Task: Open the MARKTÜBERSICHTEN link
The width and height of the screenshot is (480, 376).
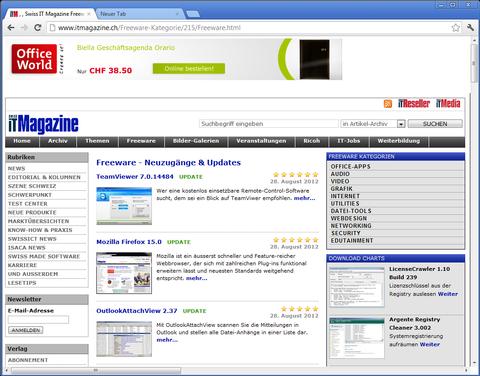Action: pyautogui.click(x=39, y=221)
